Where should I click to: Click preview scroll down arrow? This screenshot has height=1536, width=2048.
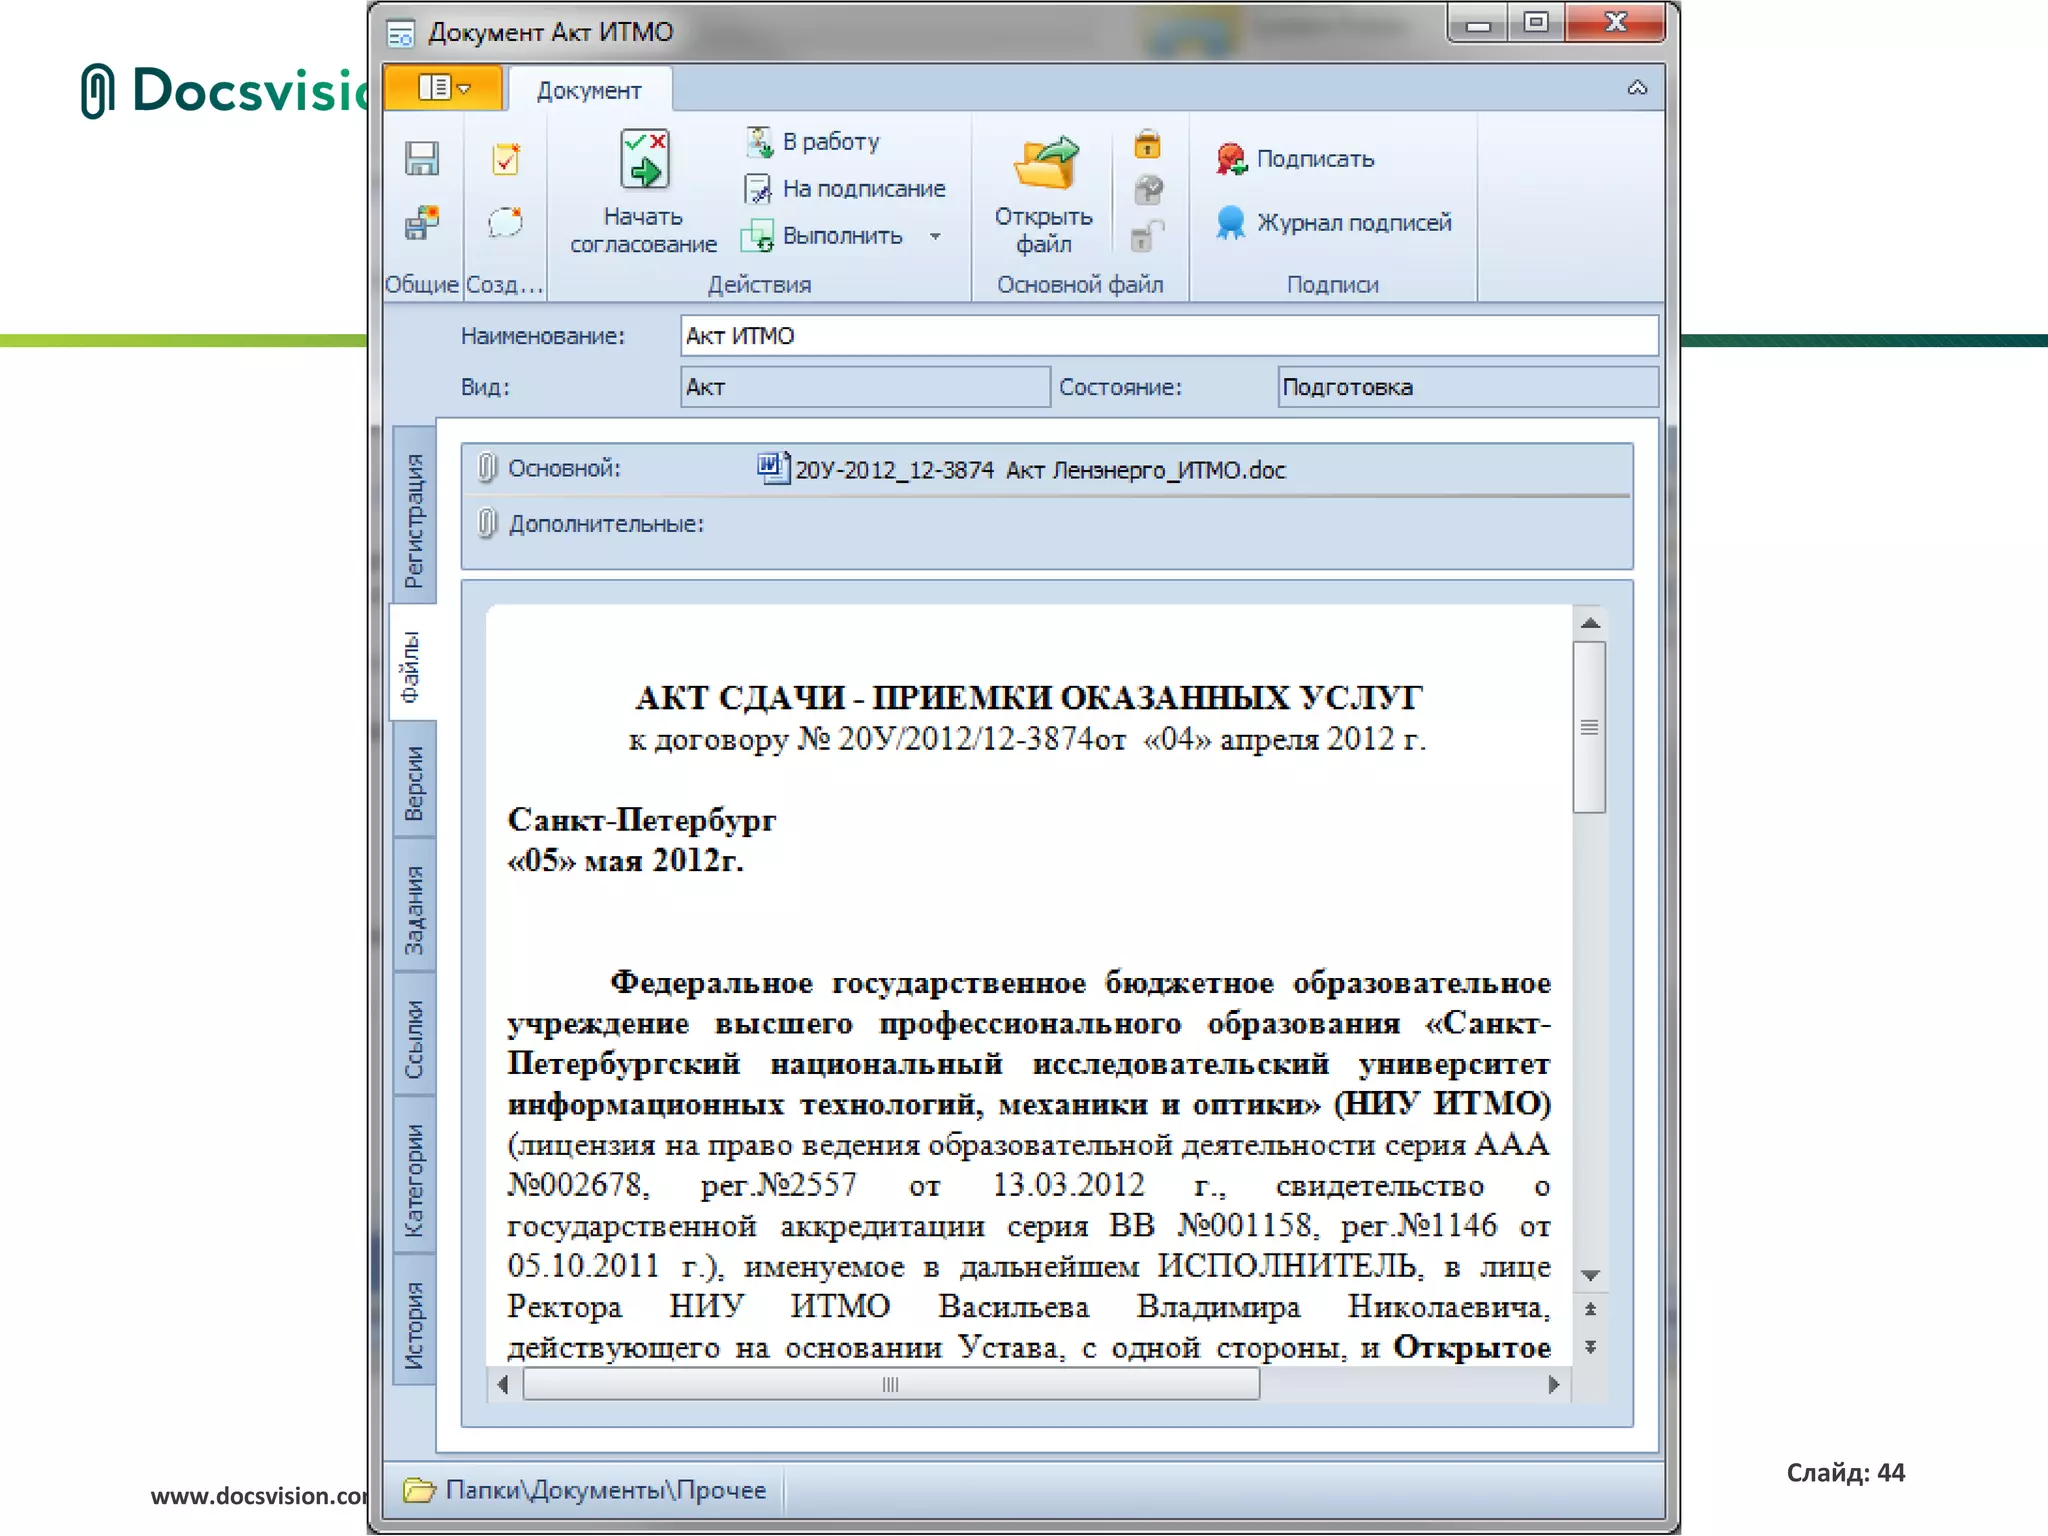(x=1591, y=1275)
